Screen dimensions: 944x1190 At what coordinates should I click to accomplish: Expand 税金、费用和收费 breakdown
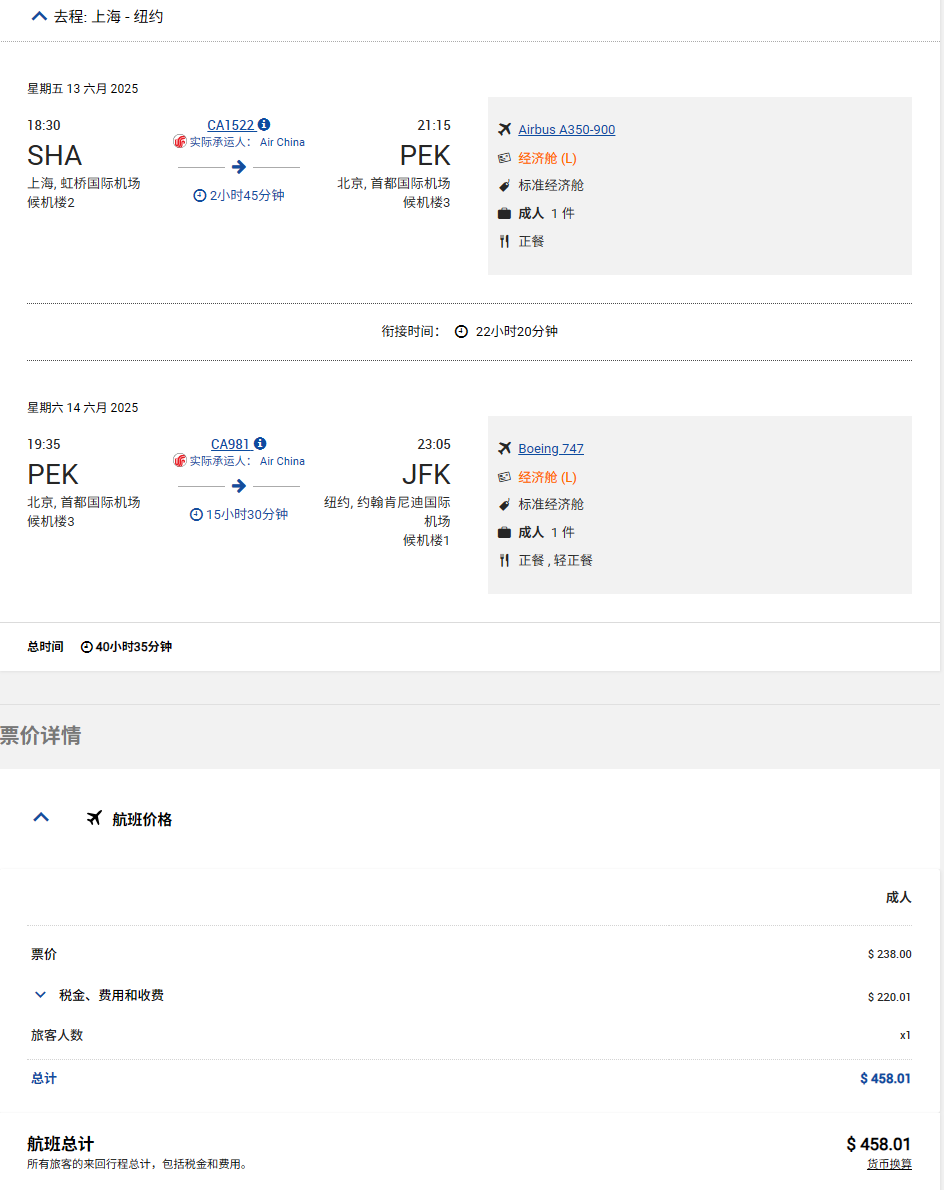coord(41,995)
